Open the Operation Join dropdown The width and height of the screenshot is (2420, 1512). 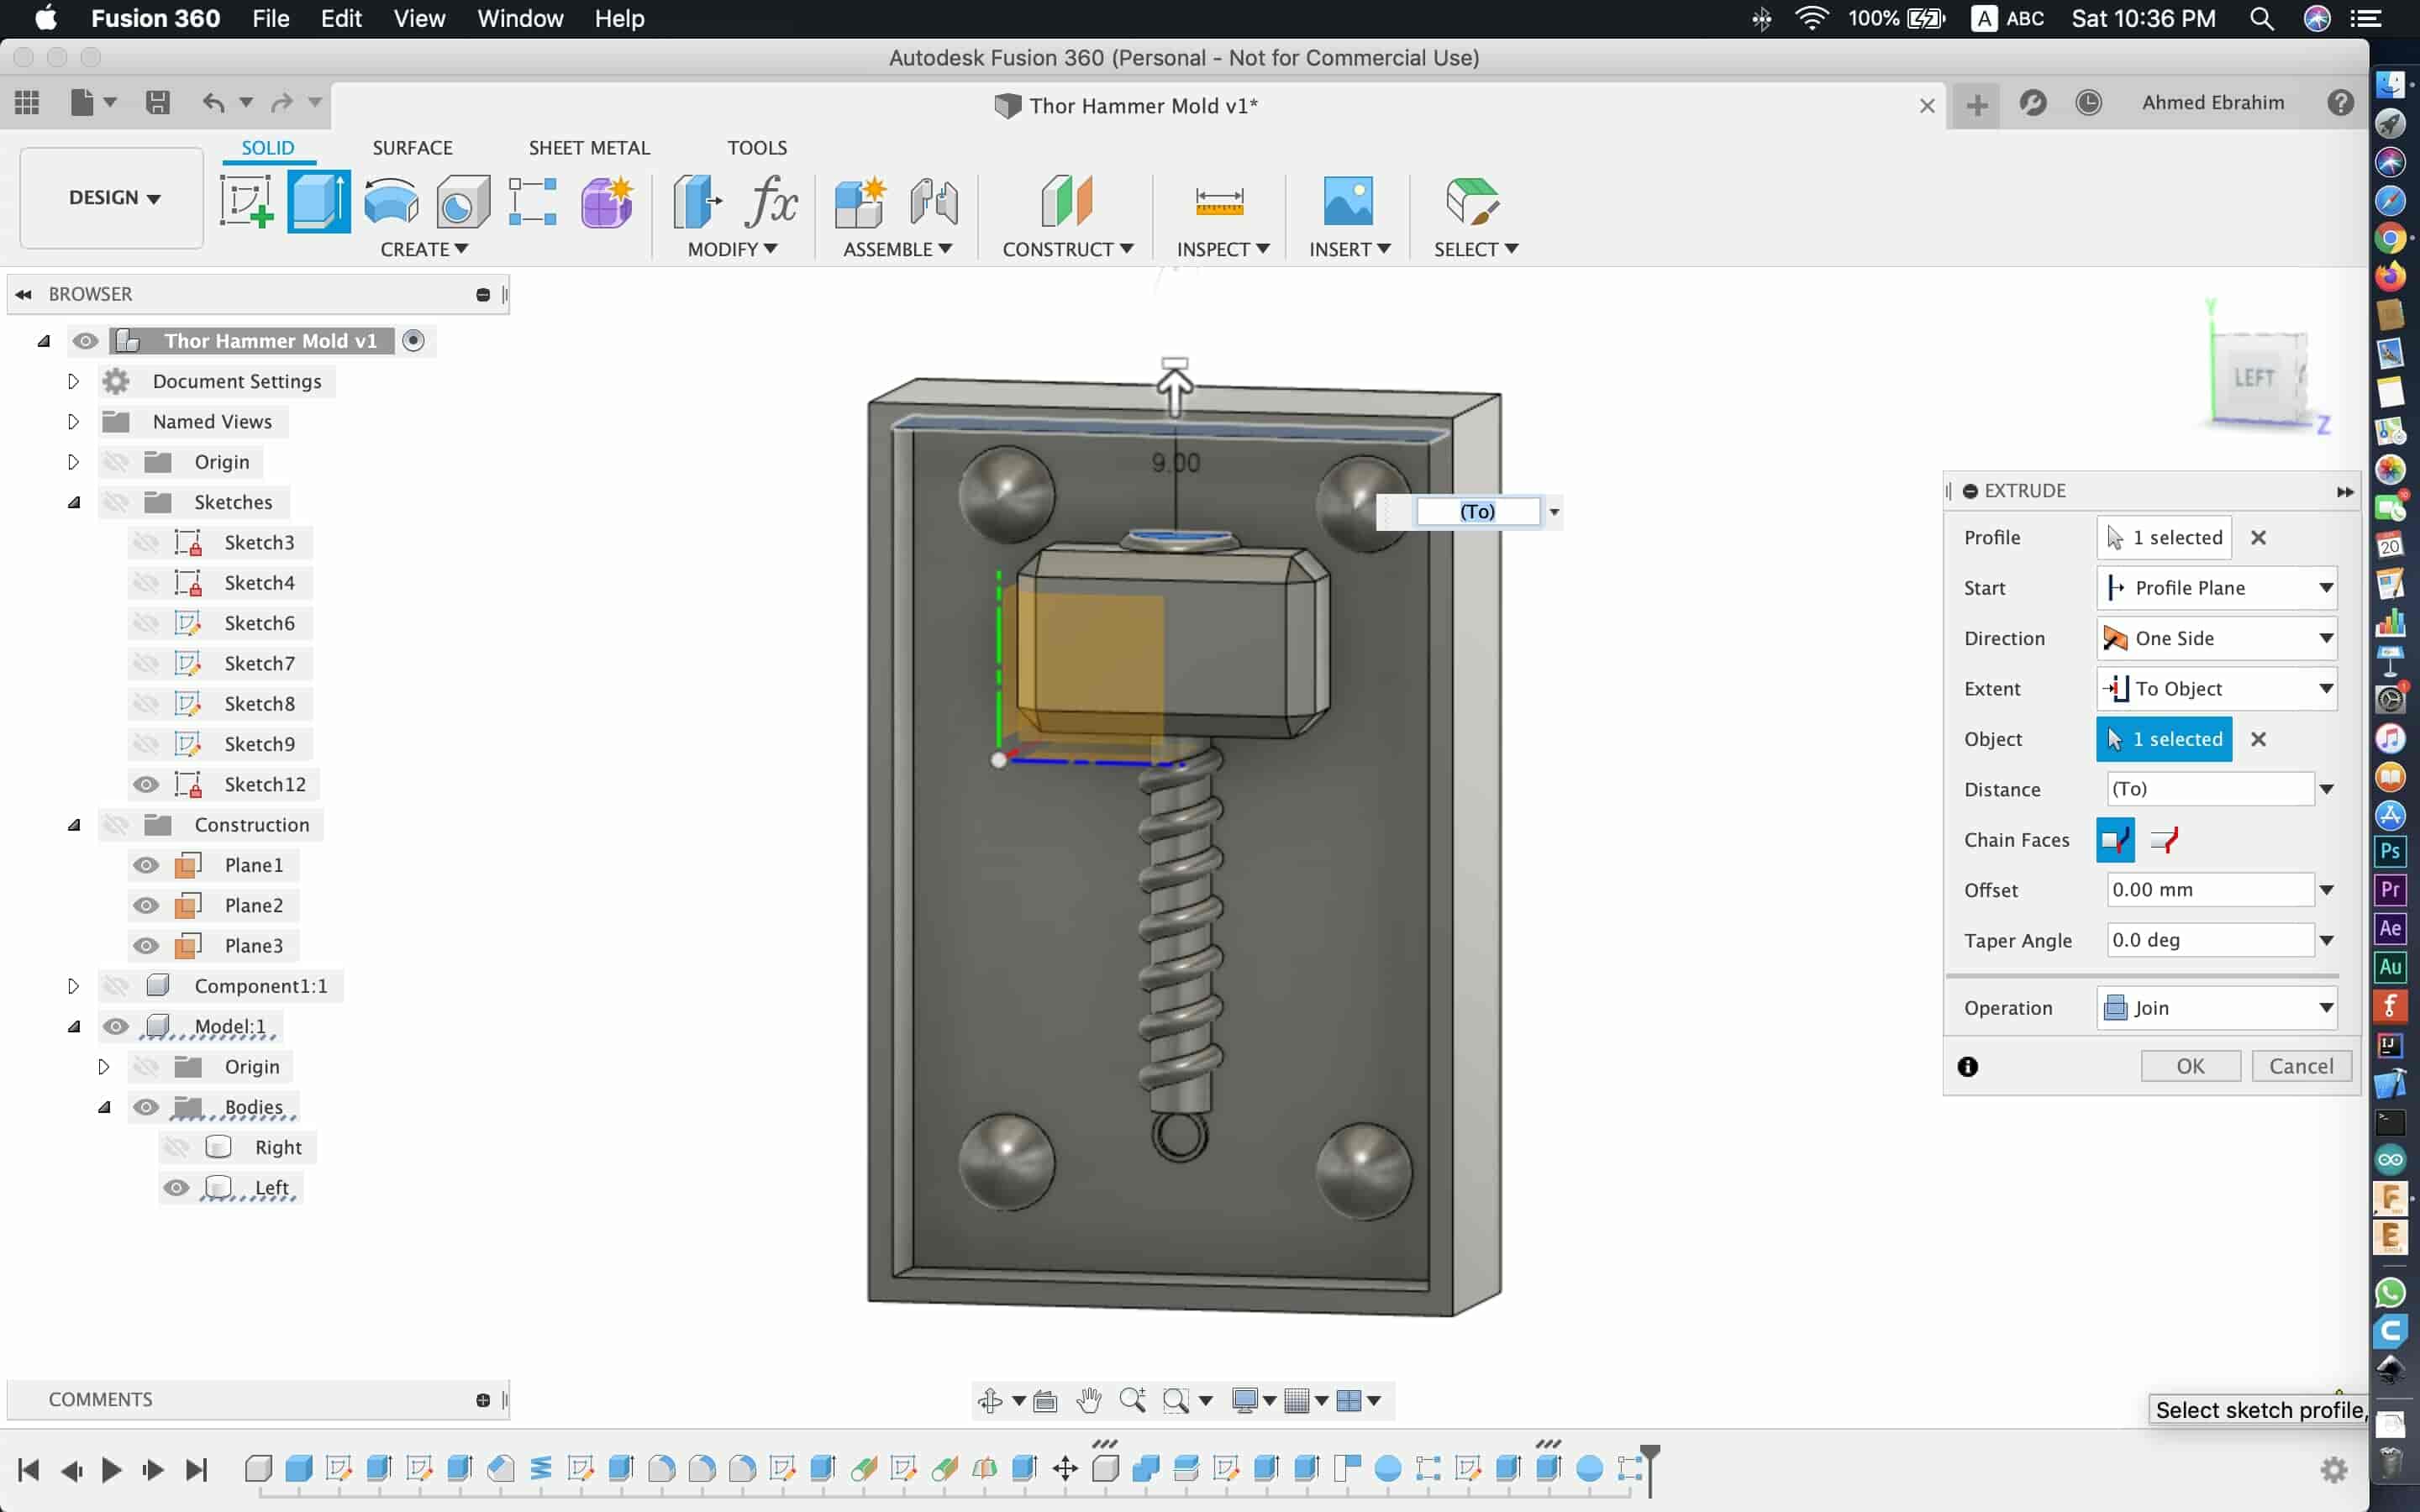click(x=2216, y=1008)
